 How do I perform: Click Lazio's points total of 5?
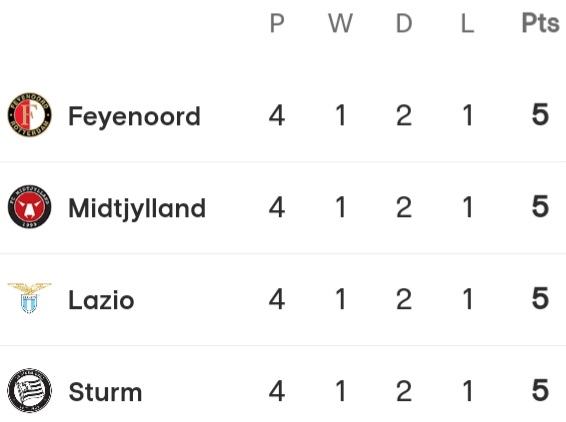[x=540, y=299]
